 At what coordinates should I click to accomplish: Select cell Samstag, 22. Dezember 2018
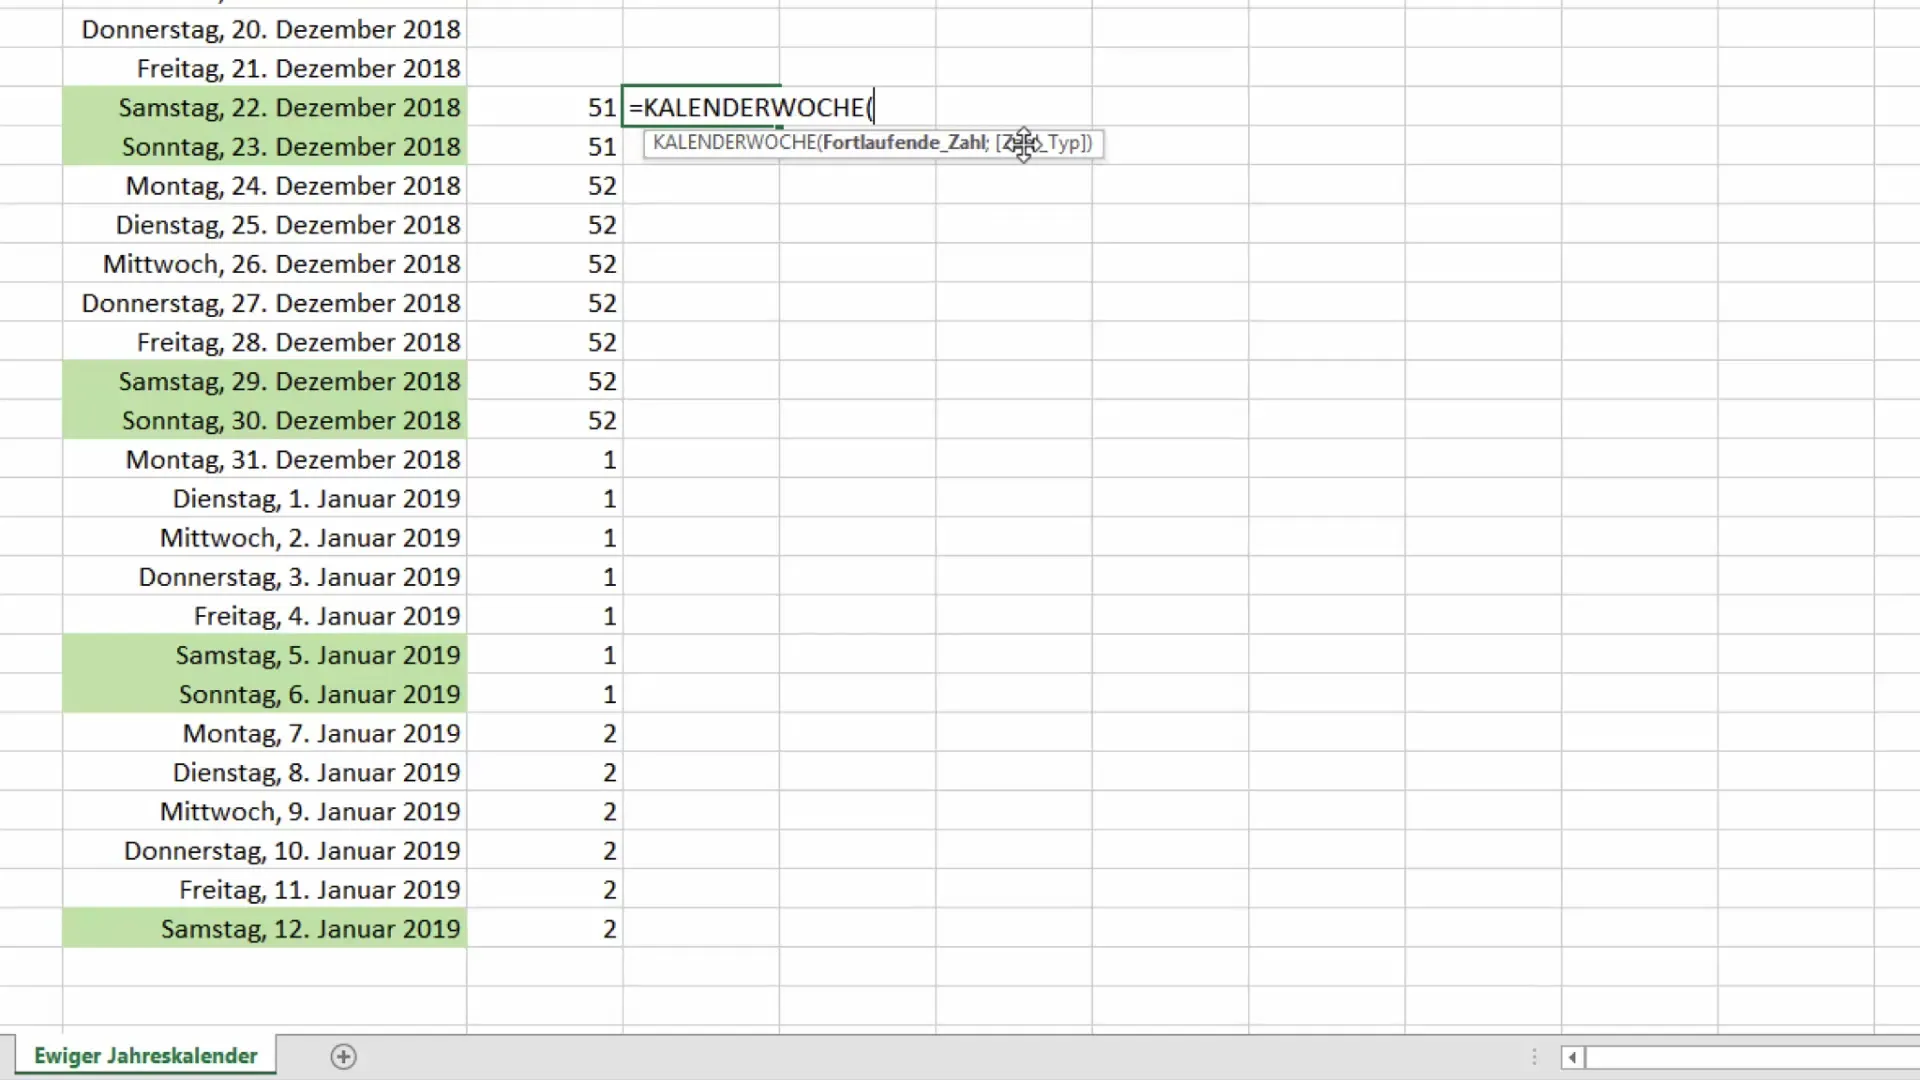[x=265, y=107]
